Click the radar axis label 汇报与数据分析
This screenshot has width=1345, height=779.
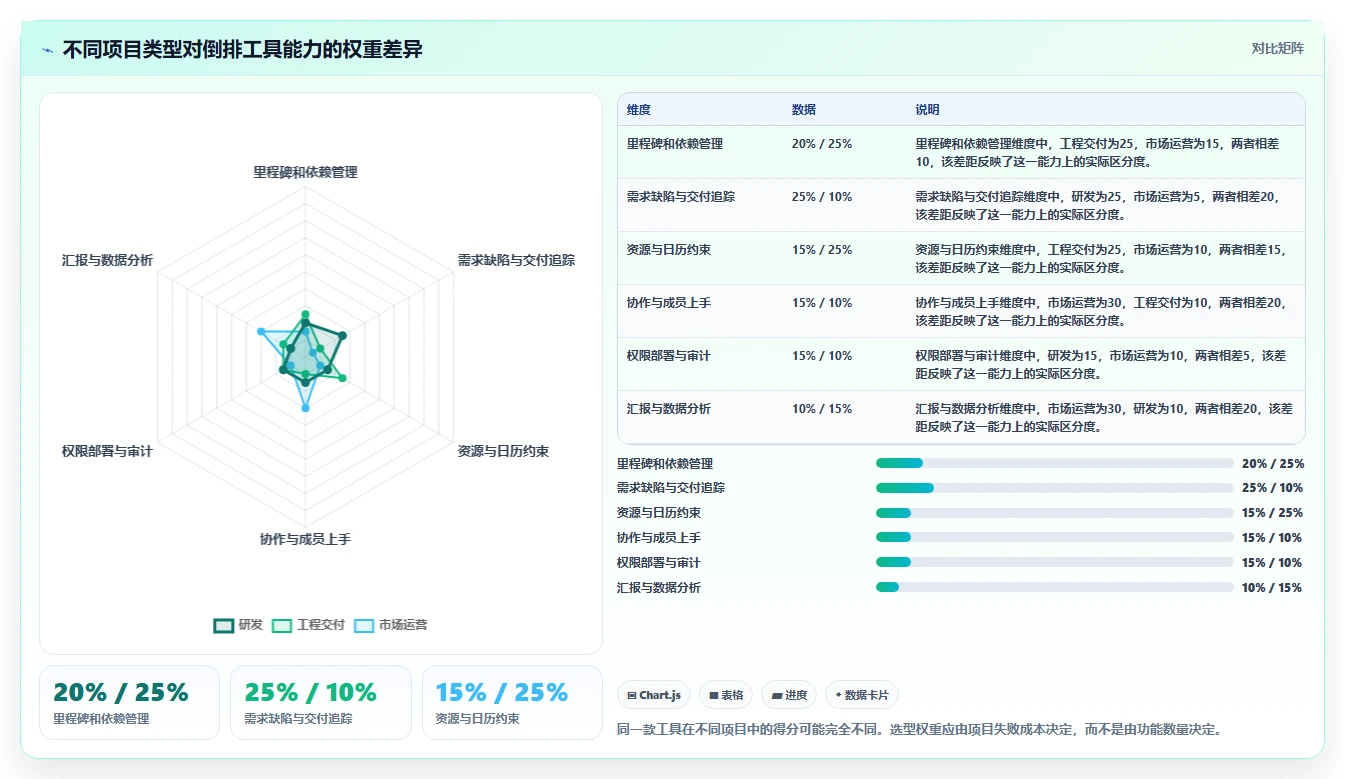(x=107, y=260)
